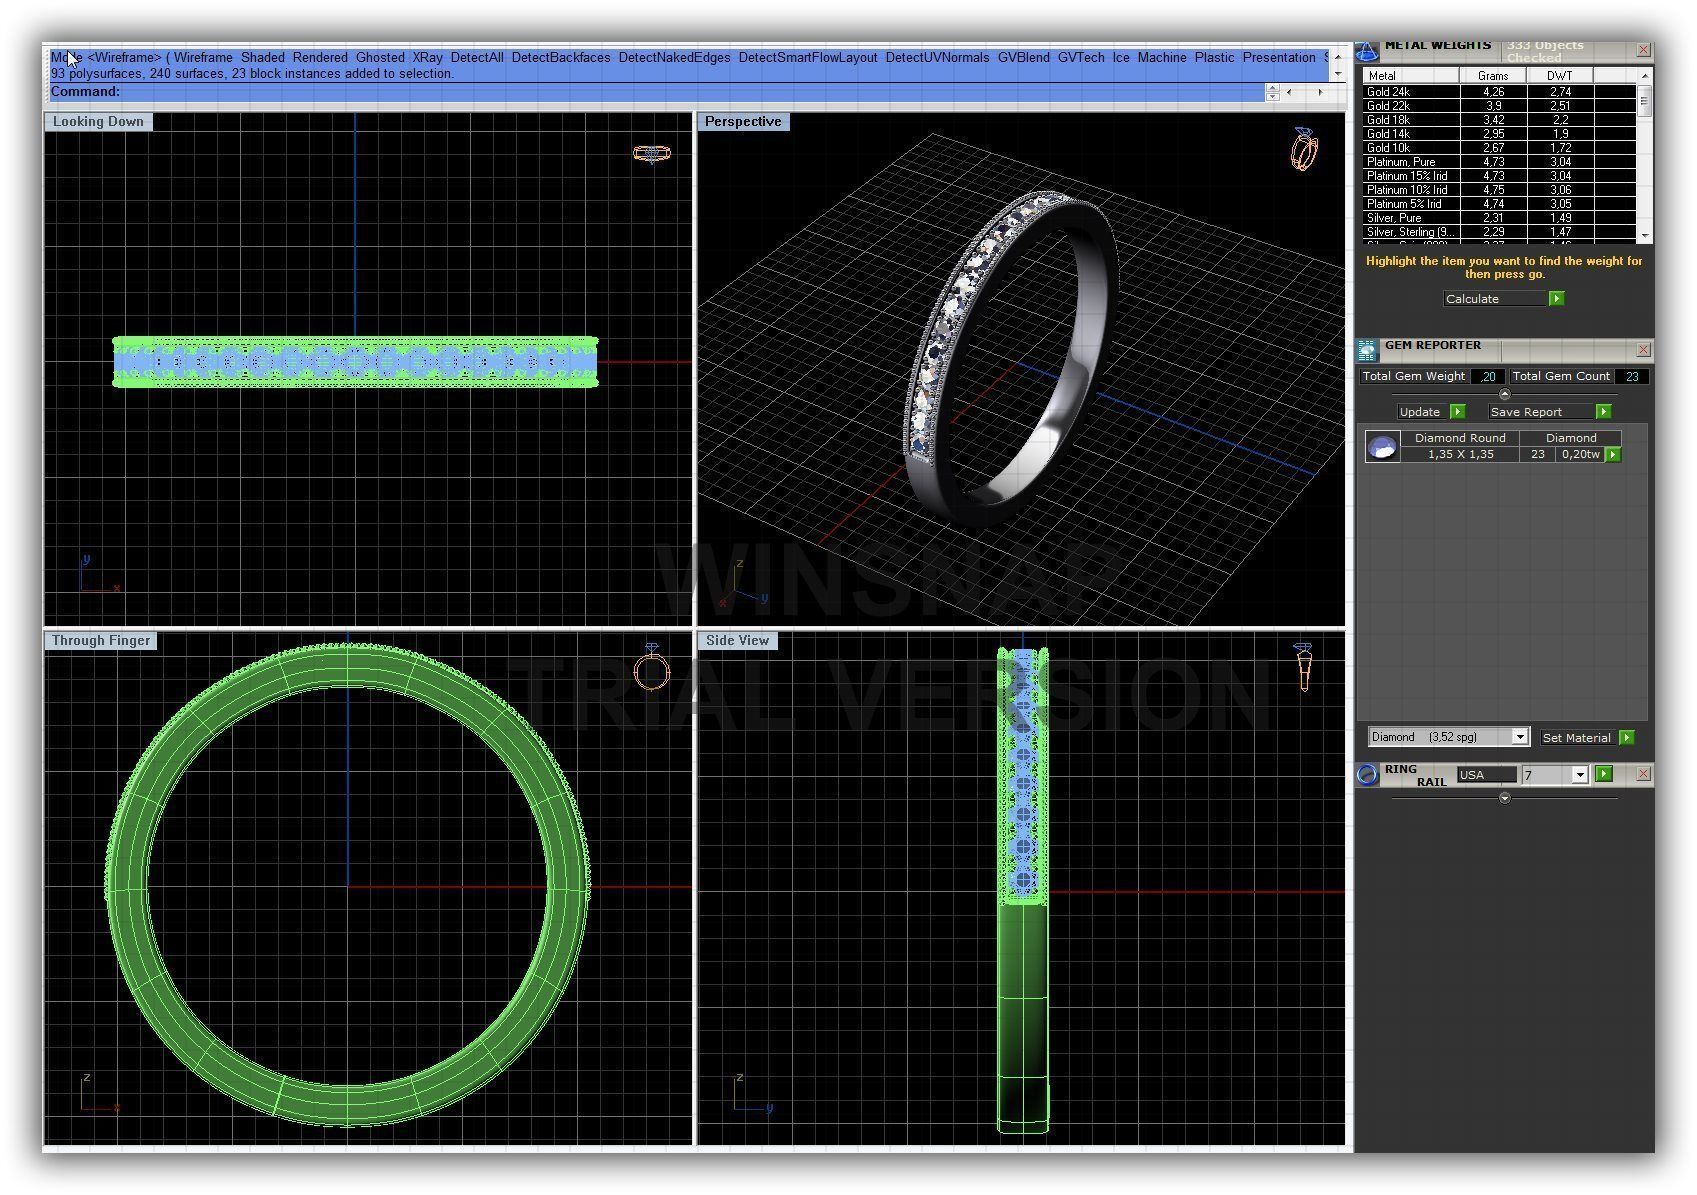Click the Diamond Round gem thumbnail
Screen dimensions: 1697x1195
[1382, 447]
